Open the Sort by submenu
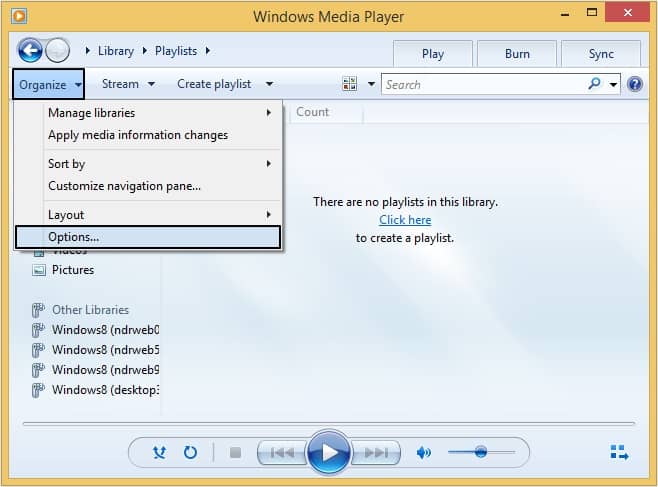 [x=149, y=164]
